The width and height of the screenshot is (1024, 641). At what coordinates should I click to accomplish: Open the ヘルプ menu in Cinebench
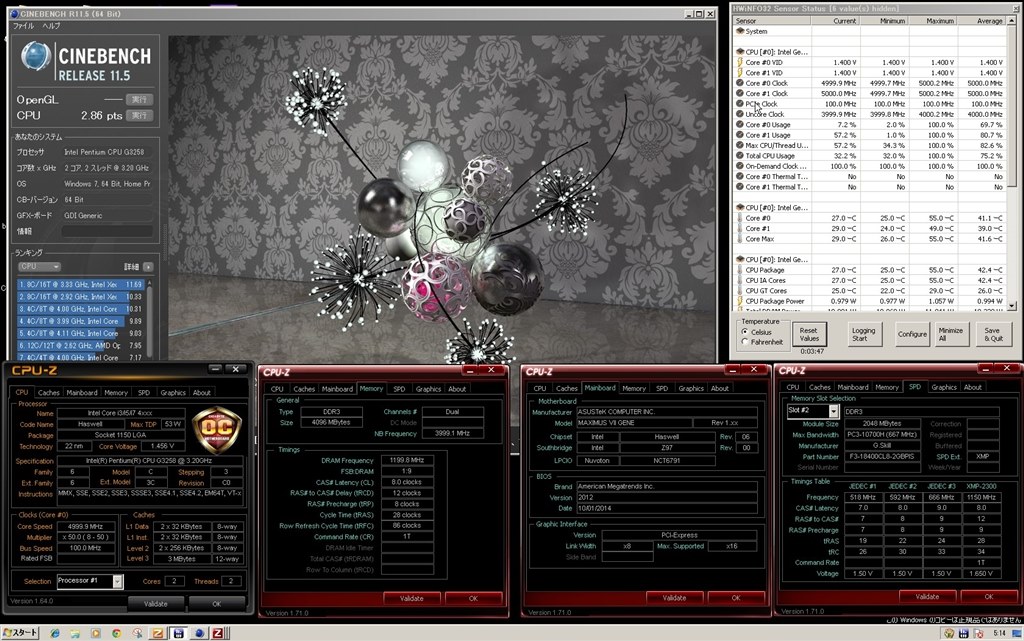(x=51, y=25)
